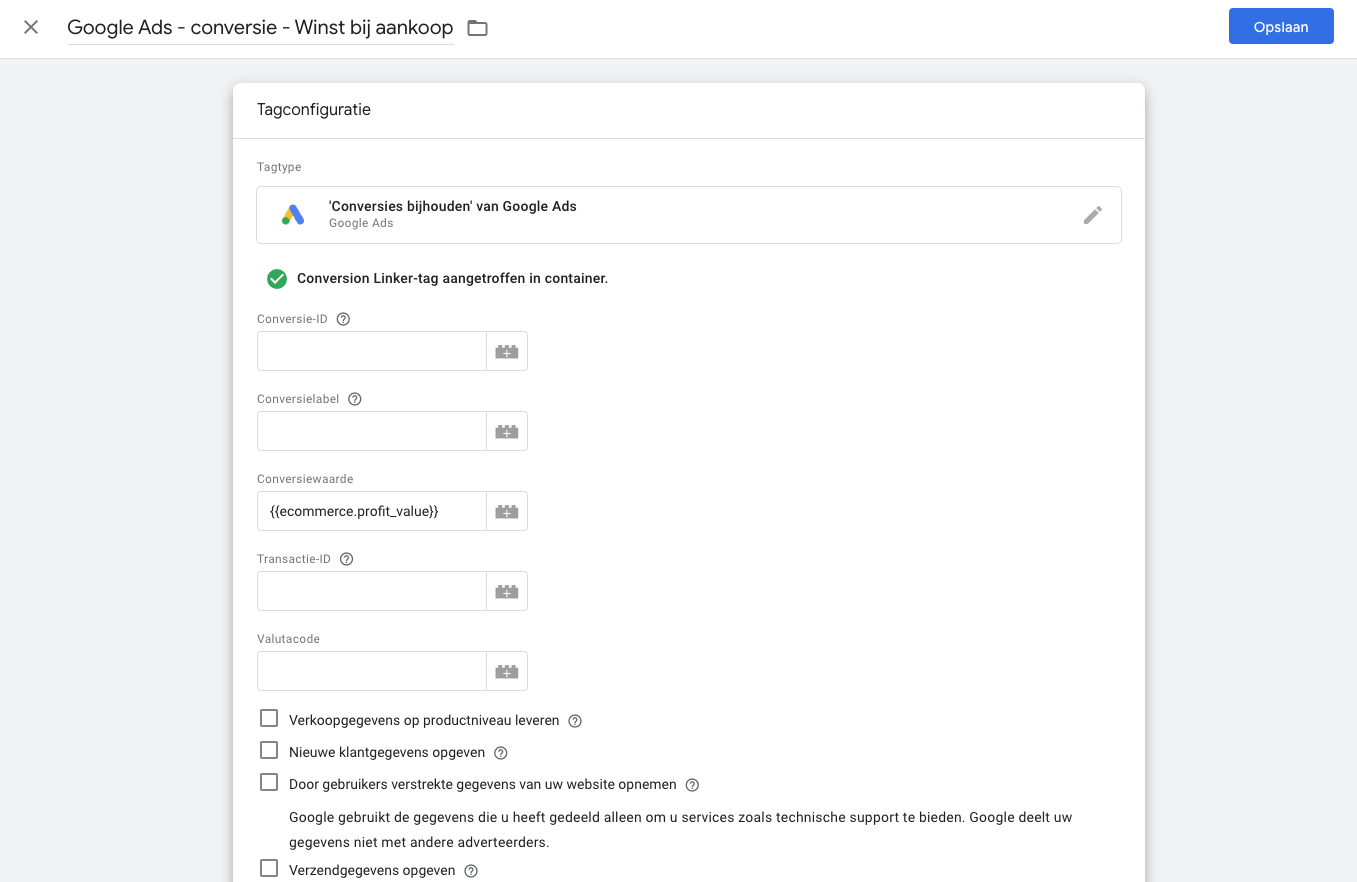Open help for Verkoopgegevens op productniveau leveren
The height and width of the screenshot is (882, 1357).
[575, 721]
